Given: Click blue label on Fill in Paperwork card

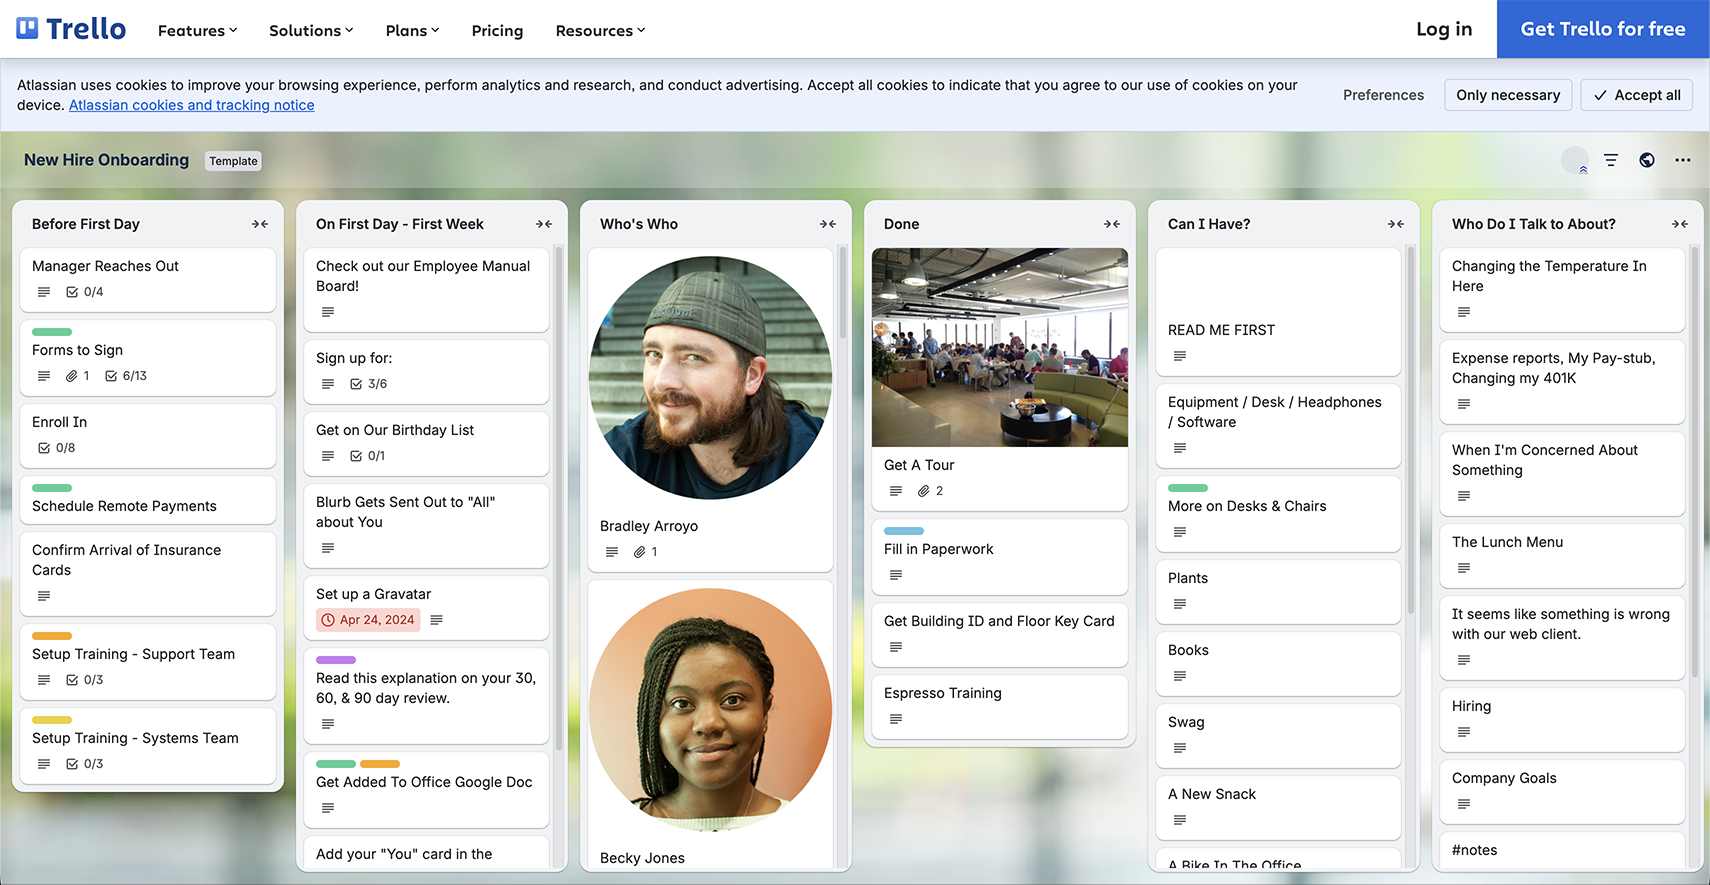Looking at the screenshot, I should [x=904, y=531].
